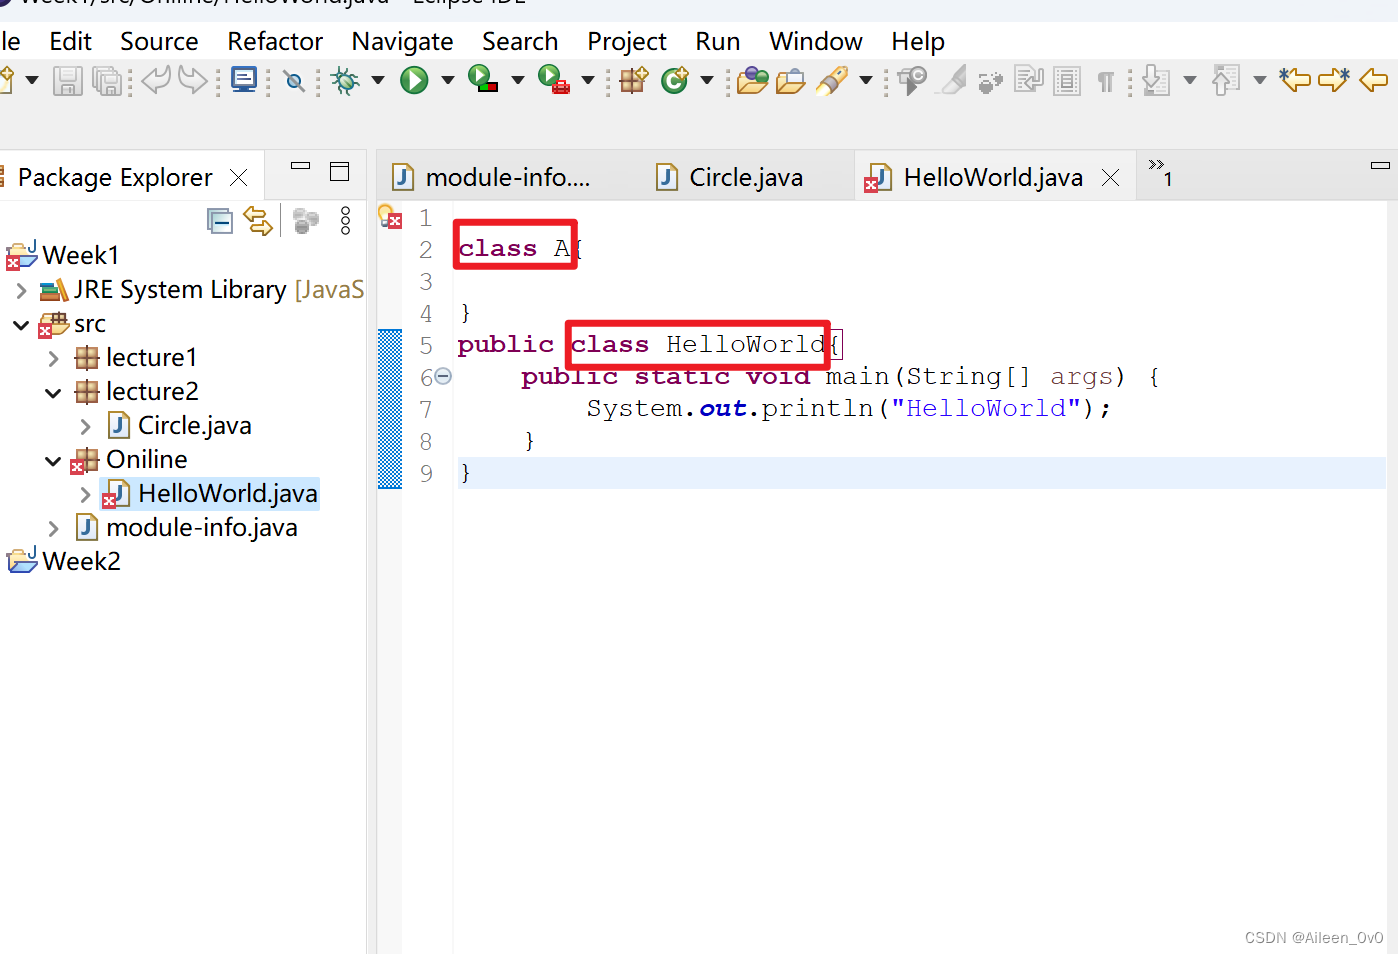Image resolution: width=1398 pixels, height=954 pixels.
Task: Click the Open Task folder icon
Action: click(791, 80)
